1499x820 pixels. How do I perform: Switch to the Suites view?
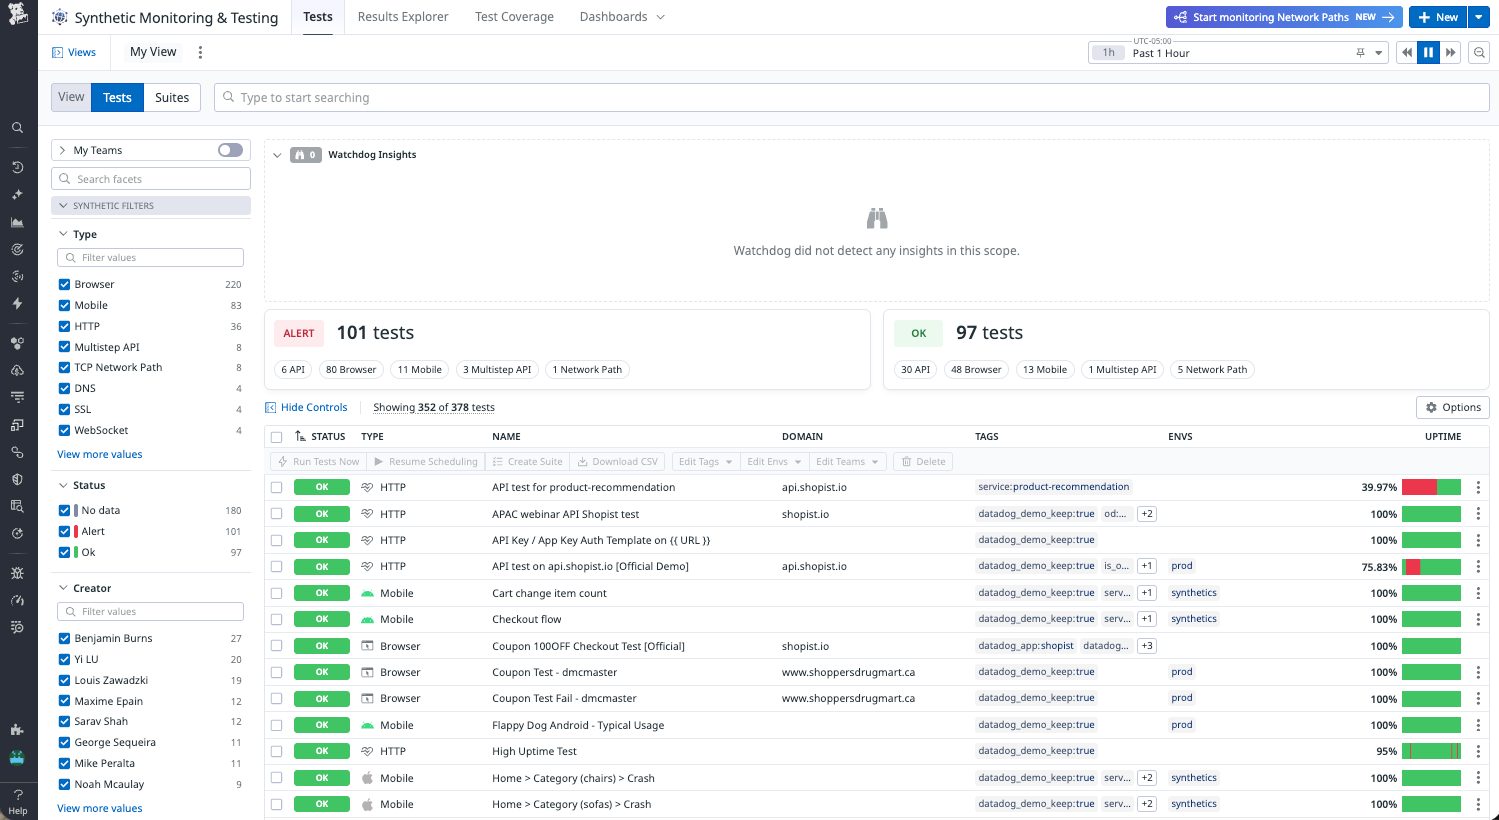(x=172, y=97)
